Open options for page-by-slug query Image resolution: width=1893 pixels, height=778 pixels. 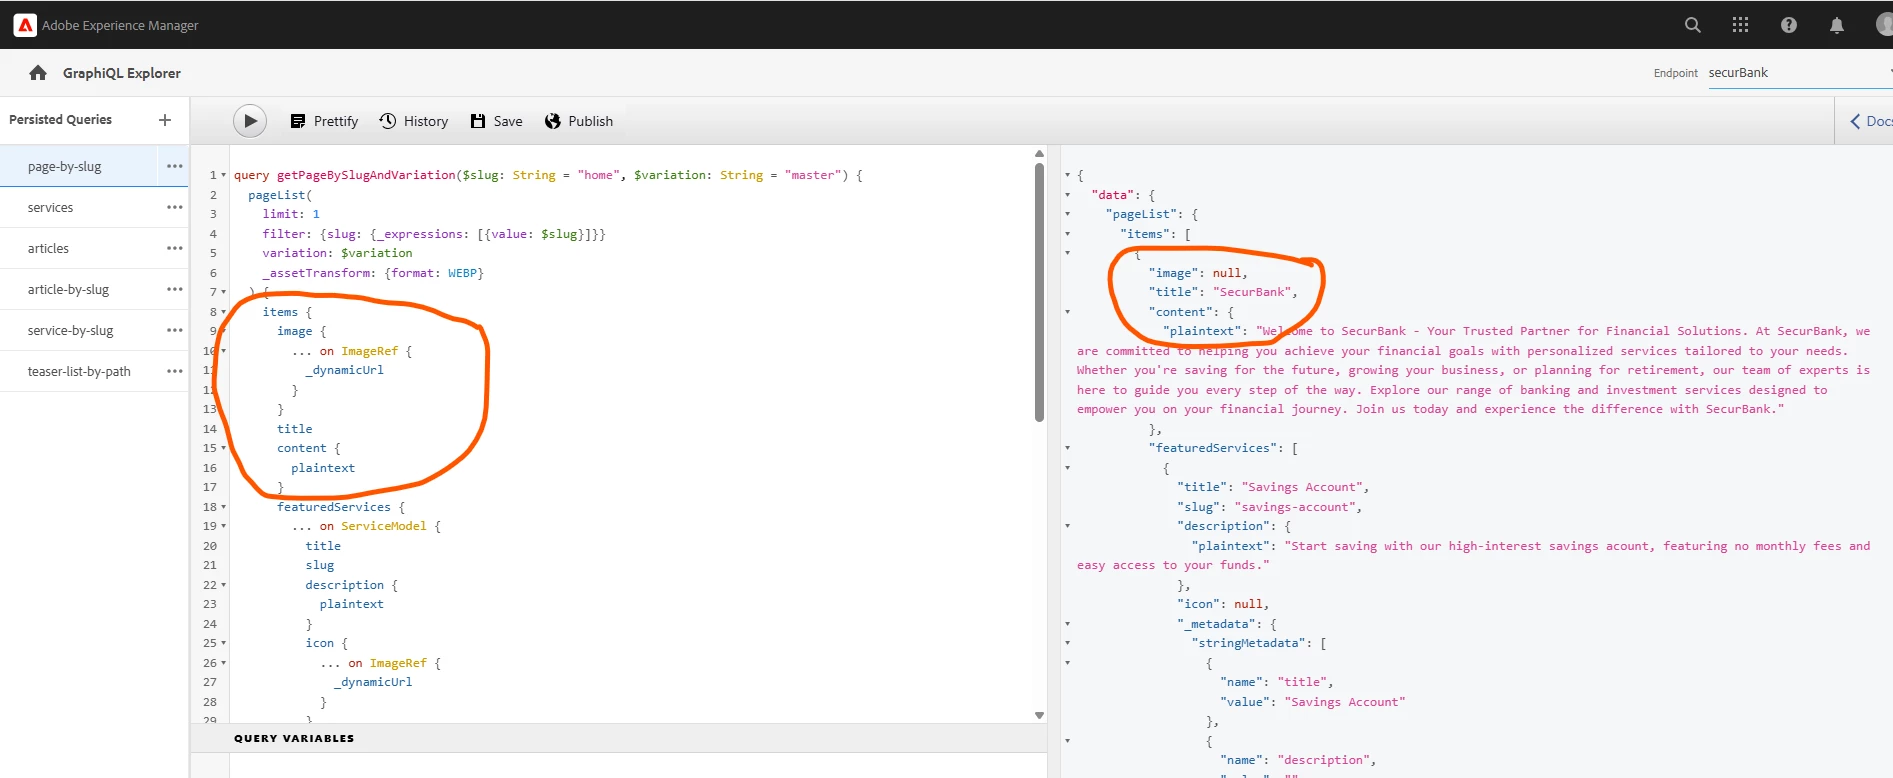click(x=175, y=166)
